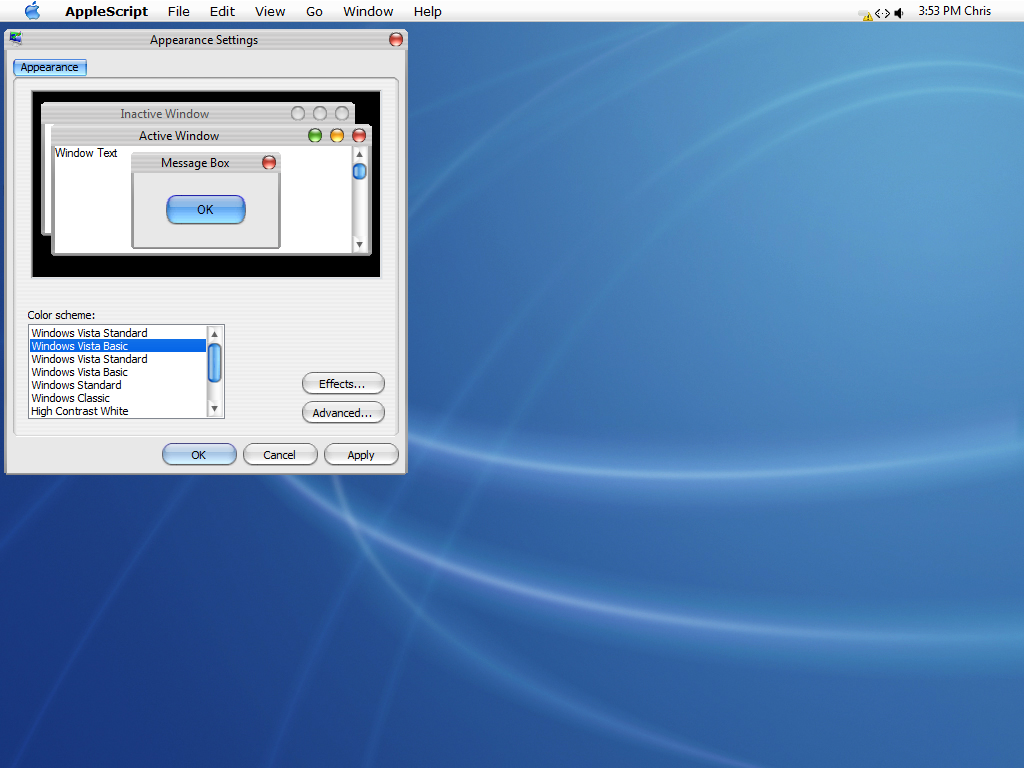Click the Cancel button

click(x=280, y=455)
